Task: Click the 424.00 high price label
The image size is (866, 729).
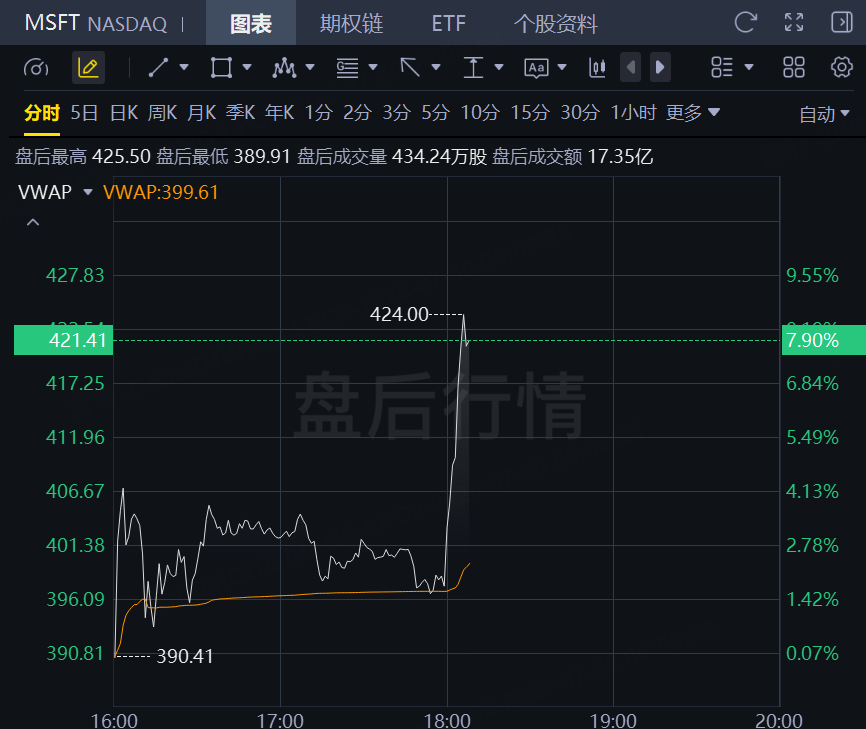Action: coord(399,314)
